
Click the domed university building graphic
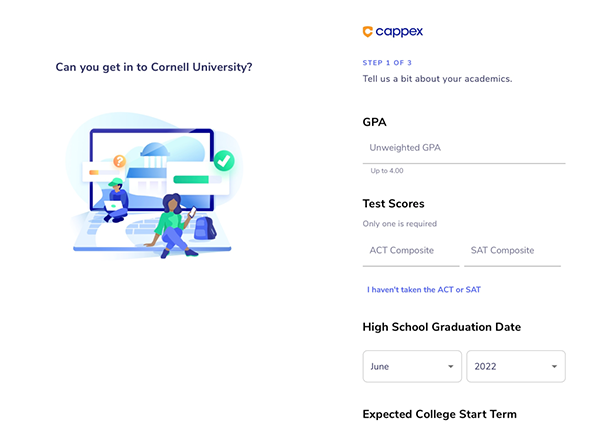(x=155, y=155)
